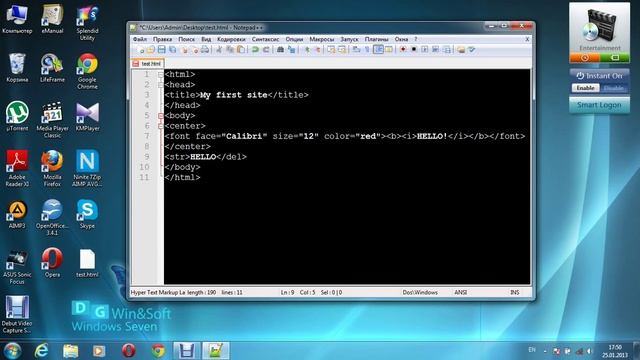Image resolution: width=640 pixels, height=360 pixels.
Task: Click the Google Chrome desktop icon
Action: 87,71
